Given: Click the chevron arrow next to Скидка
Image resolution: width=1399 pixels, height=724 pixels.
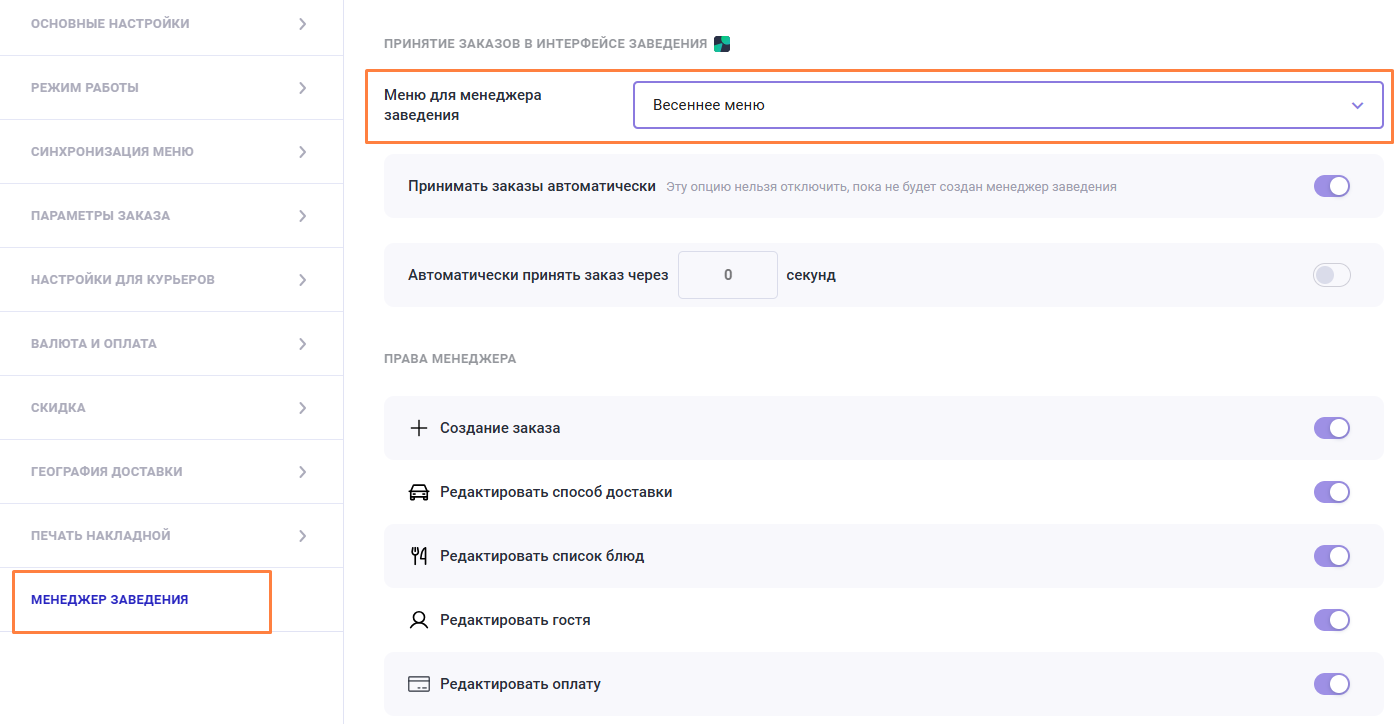Looking at the screenshot, I should [302, 408].
